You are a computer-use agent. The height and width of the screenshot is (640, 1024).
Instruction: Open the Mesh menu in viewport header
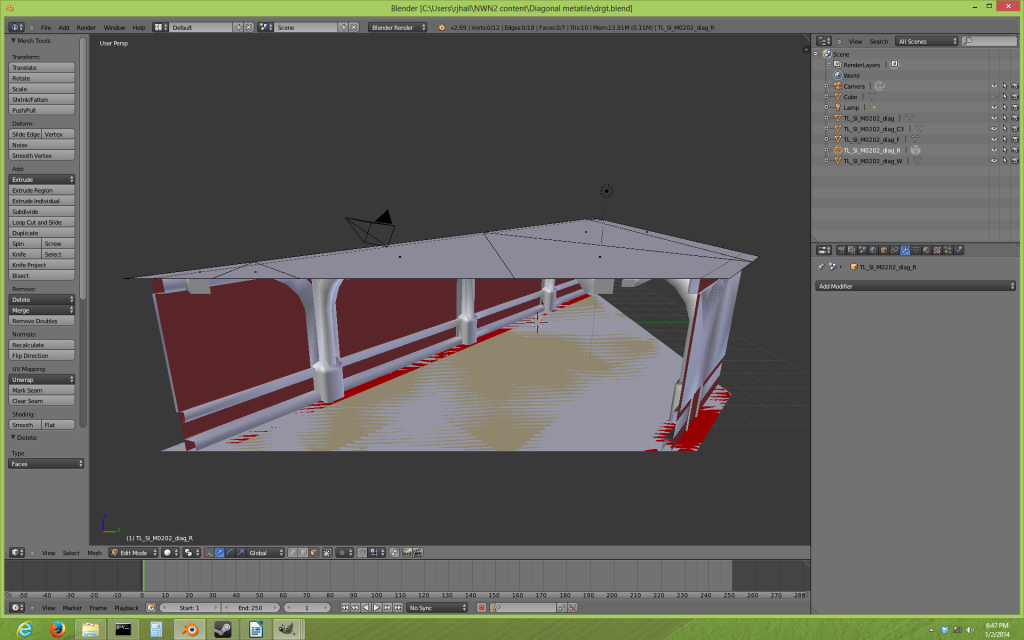tap(94, 553)
